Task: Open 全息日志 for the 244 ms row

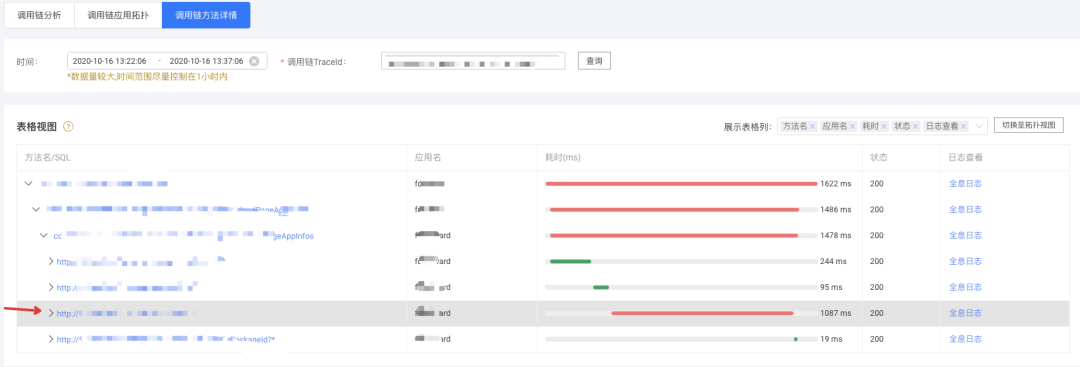Action: tap(965, 262)
